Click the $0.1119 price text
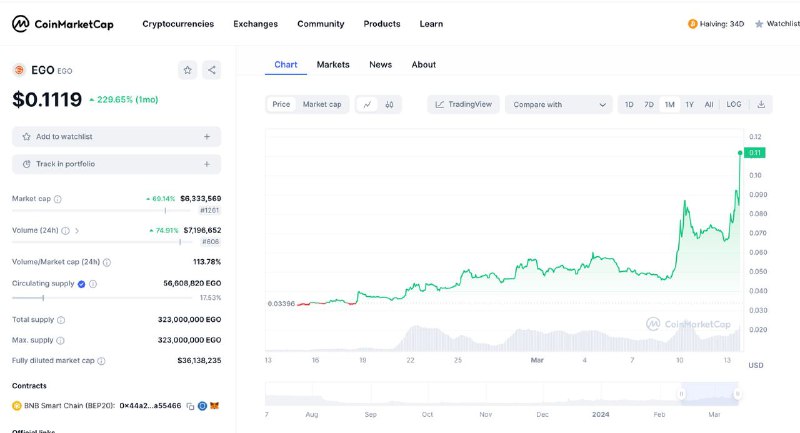This screenshot has width=800, height=433. [x=47, y=99]
